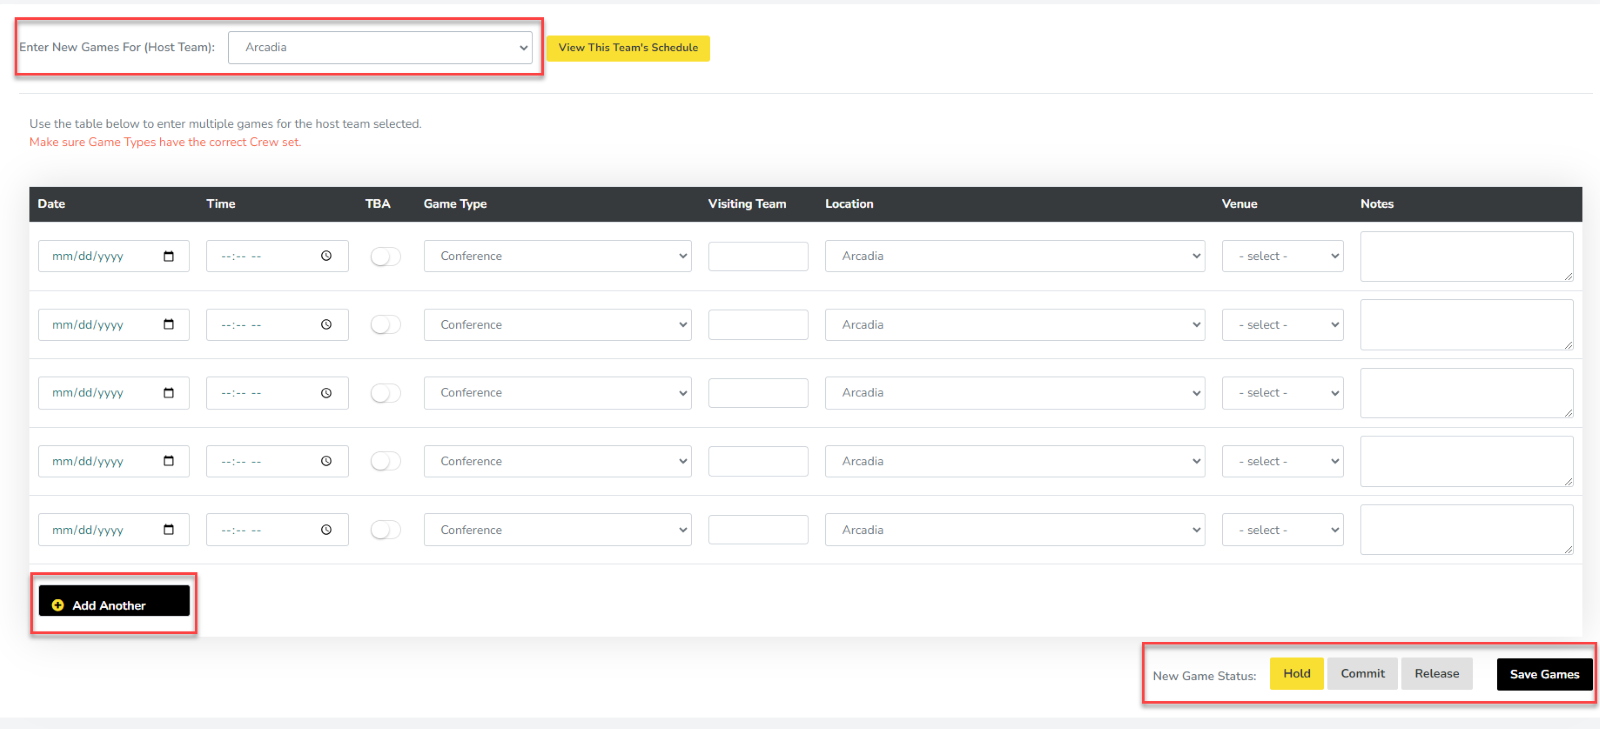The width and height of the screenshot is (1600, 729).
Task: Click clock icon in second row time field
Action: [326, 325]
